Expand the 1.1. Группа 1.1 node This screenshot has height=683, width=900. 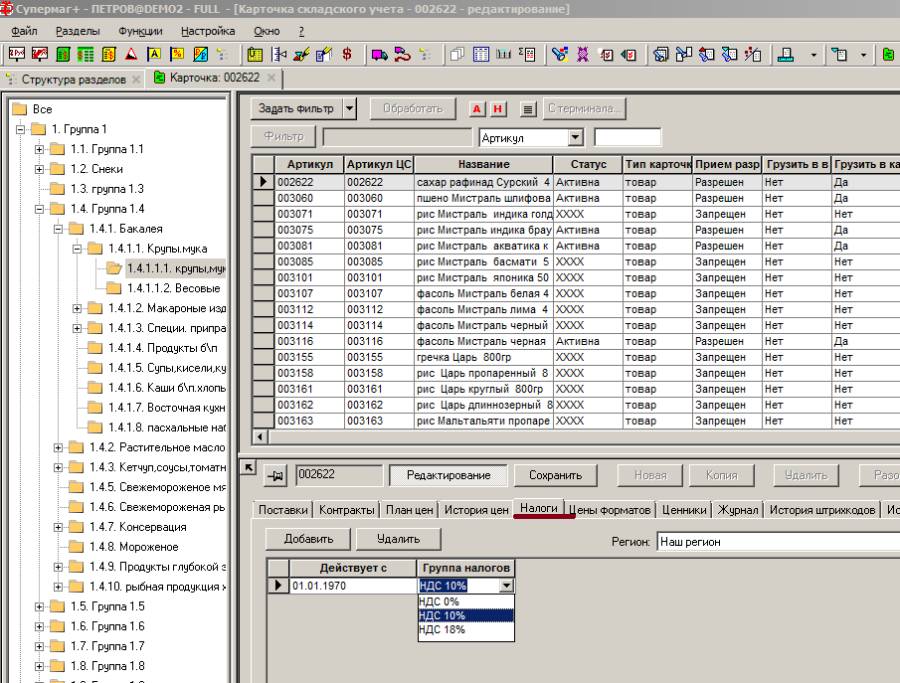[x=39, y=149]
